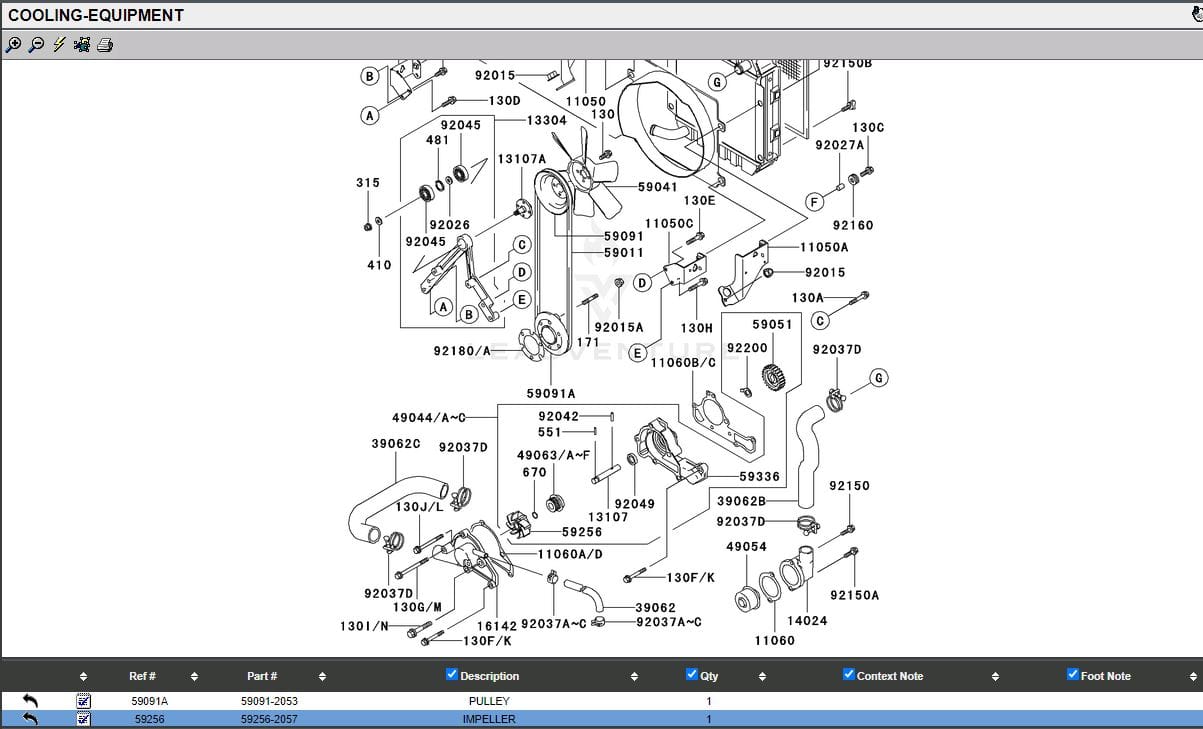Image resolution: width=1203 pixels, height=729 pixels.
Task: Click the back arrow on the IMPELLER row
Action: point(30,719)
